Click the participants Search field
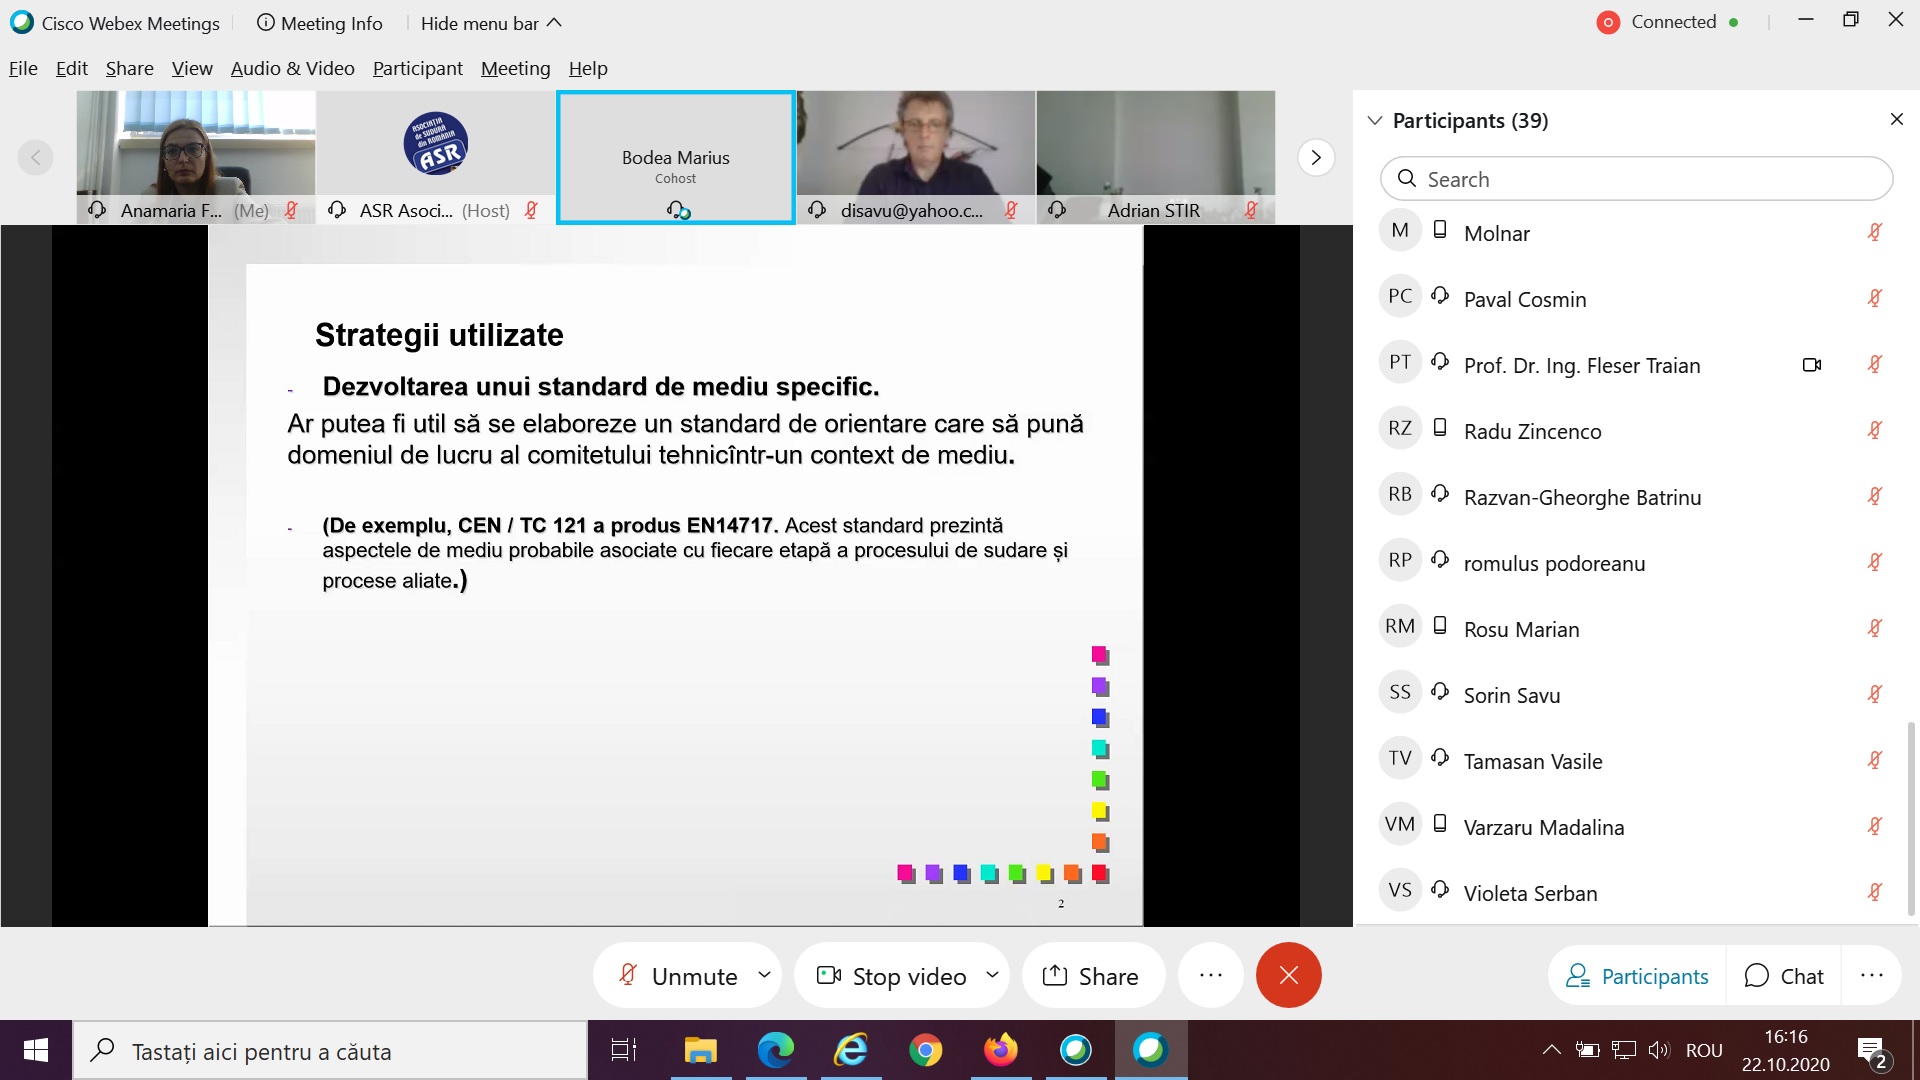 point(1636,179)
